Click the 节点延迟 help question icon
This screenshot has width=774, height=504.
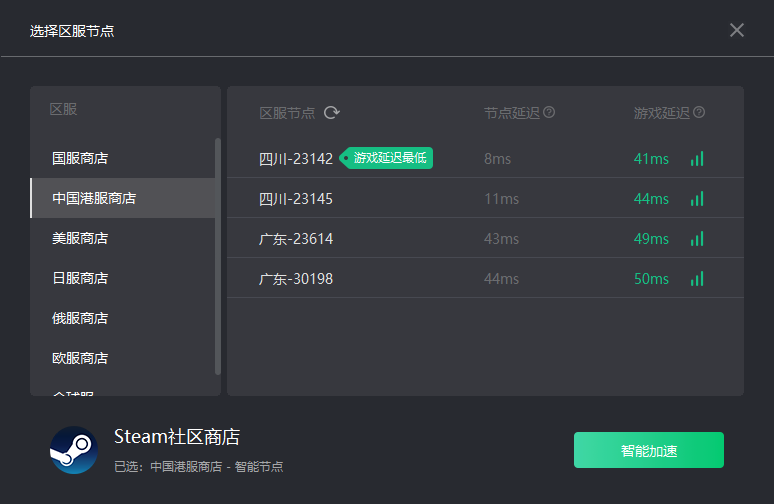coord(549,112)
